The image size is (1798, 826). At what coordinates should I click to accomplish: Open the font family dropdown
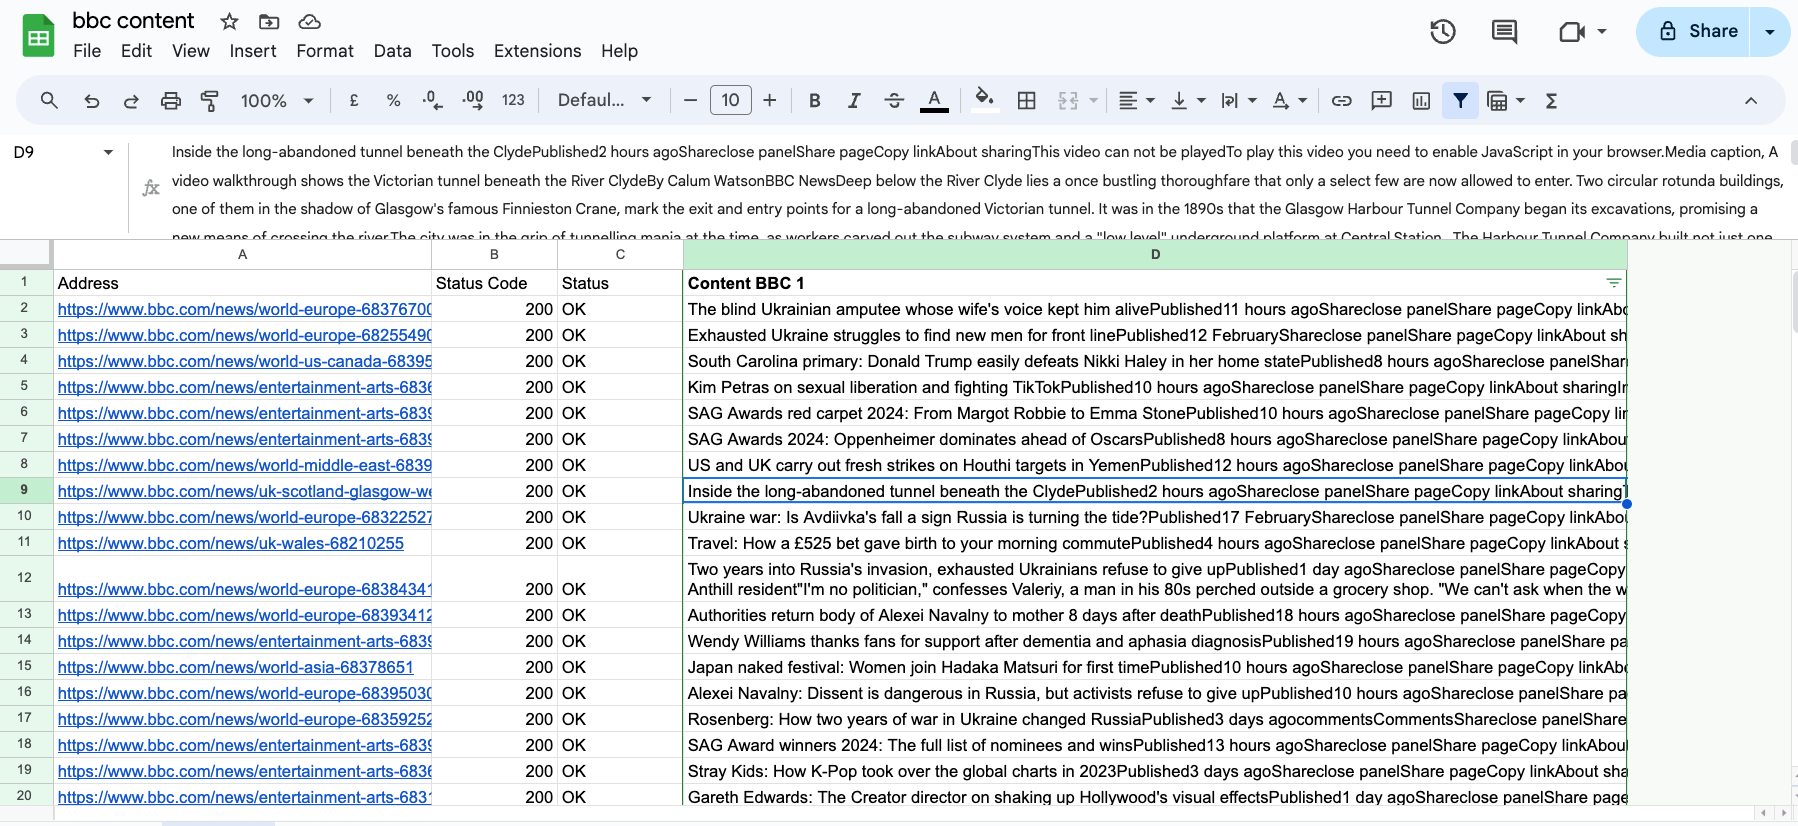(605, 100)
